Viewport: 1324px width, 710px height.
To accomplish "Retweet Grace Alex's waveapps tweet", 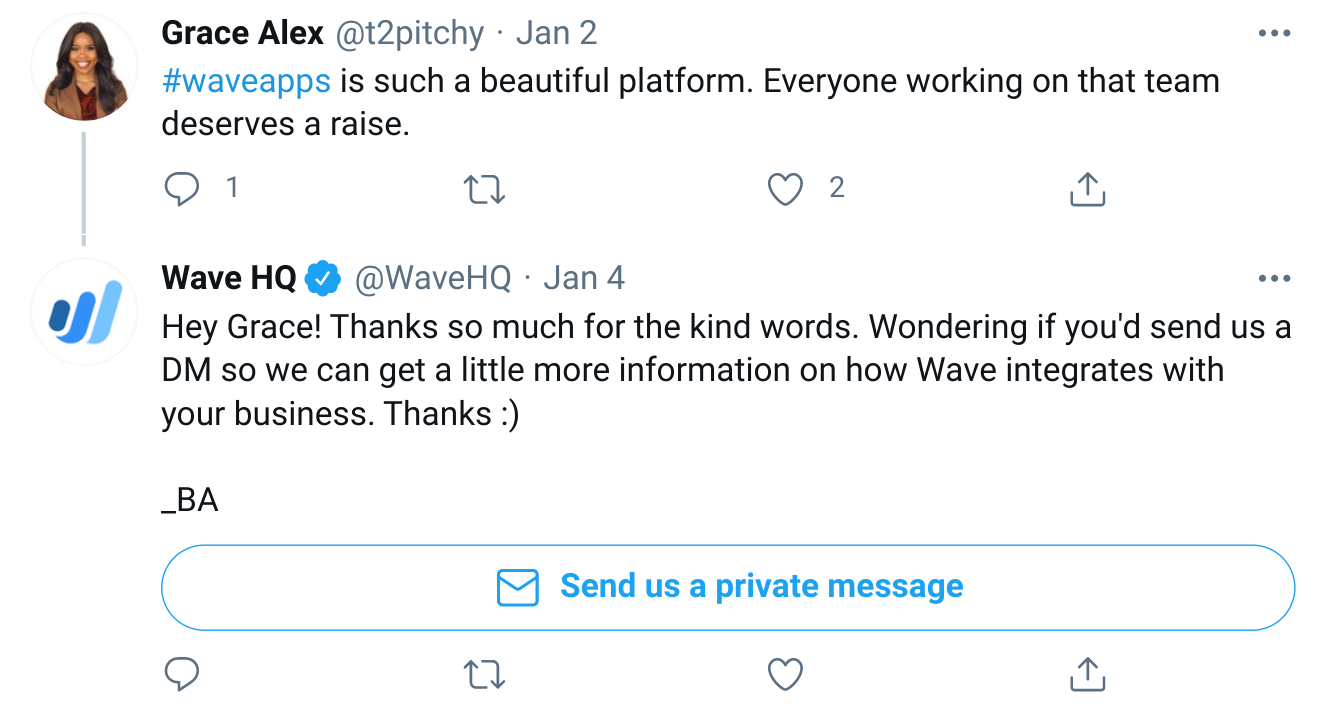I will [x=486, y=188].
